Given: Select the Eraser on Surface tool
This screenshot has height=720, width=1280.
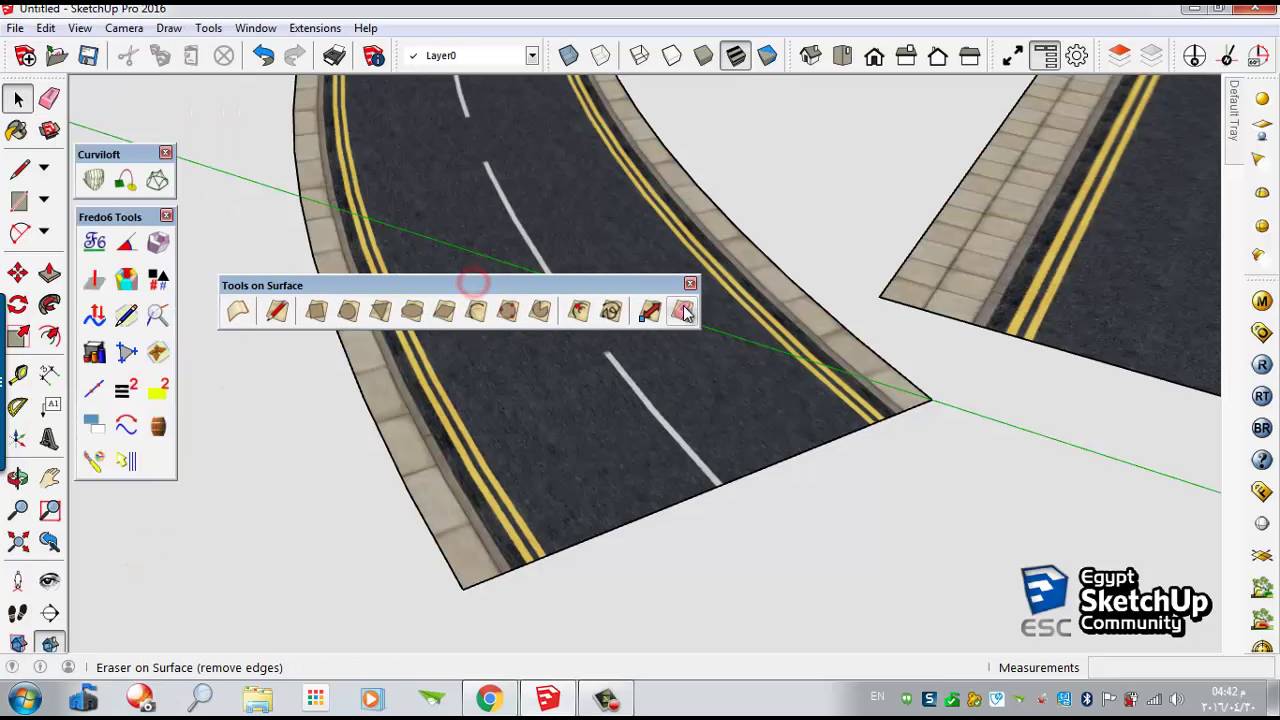Looking at the screenshot, I should pos(682,312).
